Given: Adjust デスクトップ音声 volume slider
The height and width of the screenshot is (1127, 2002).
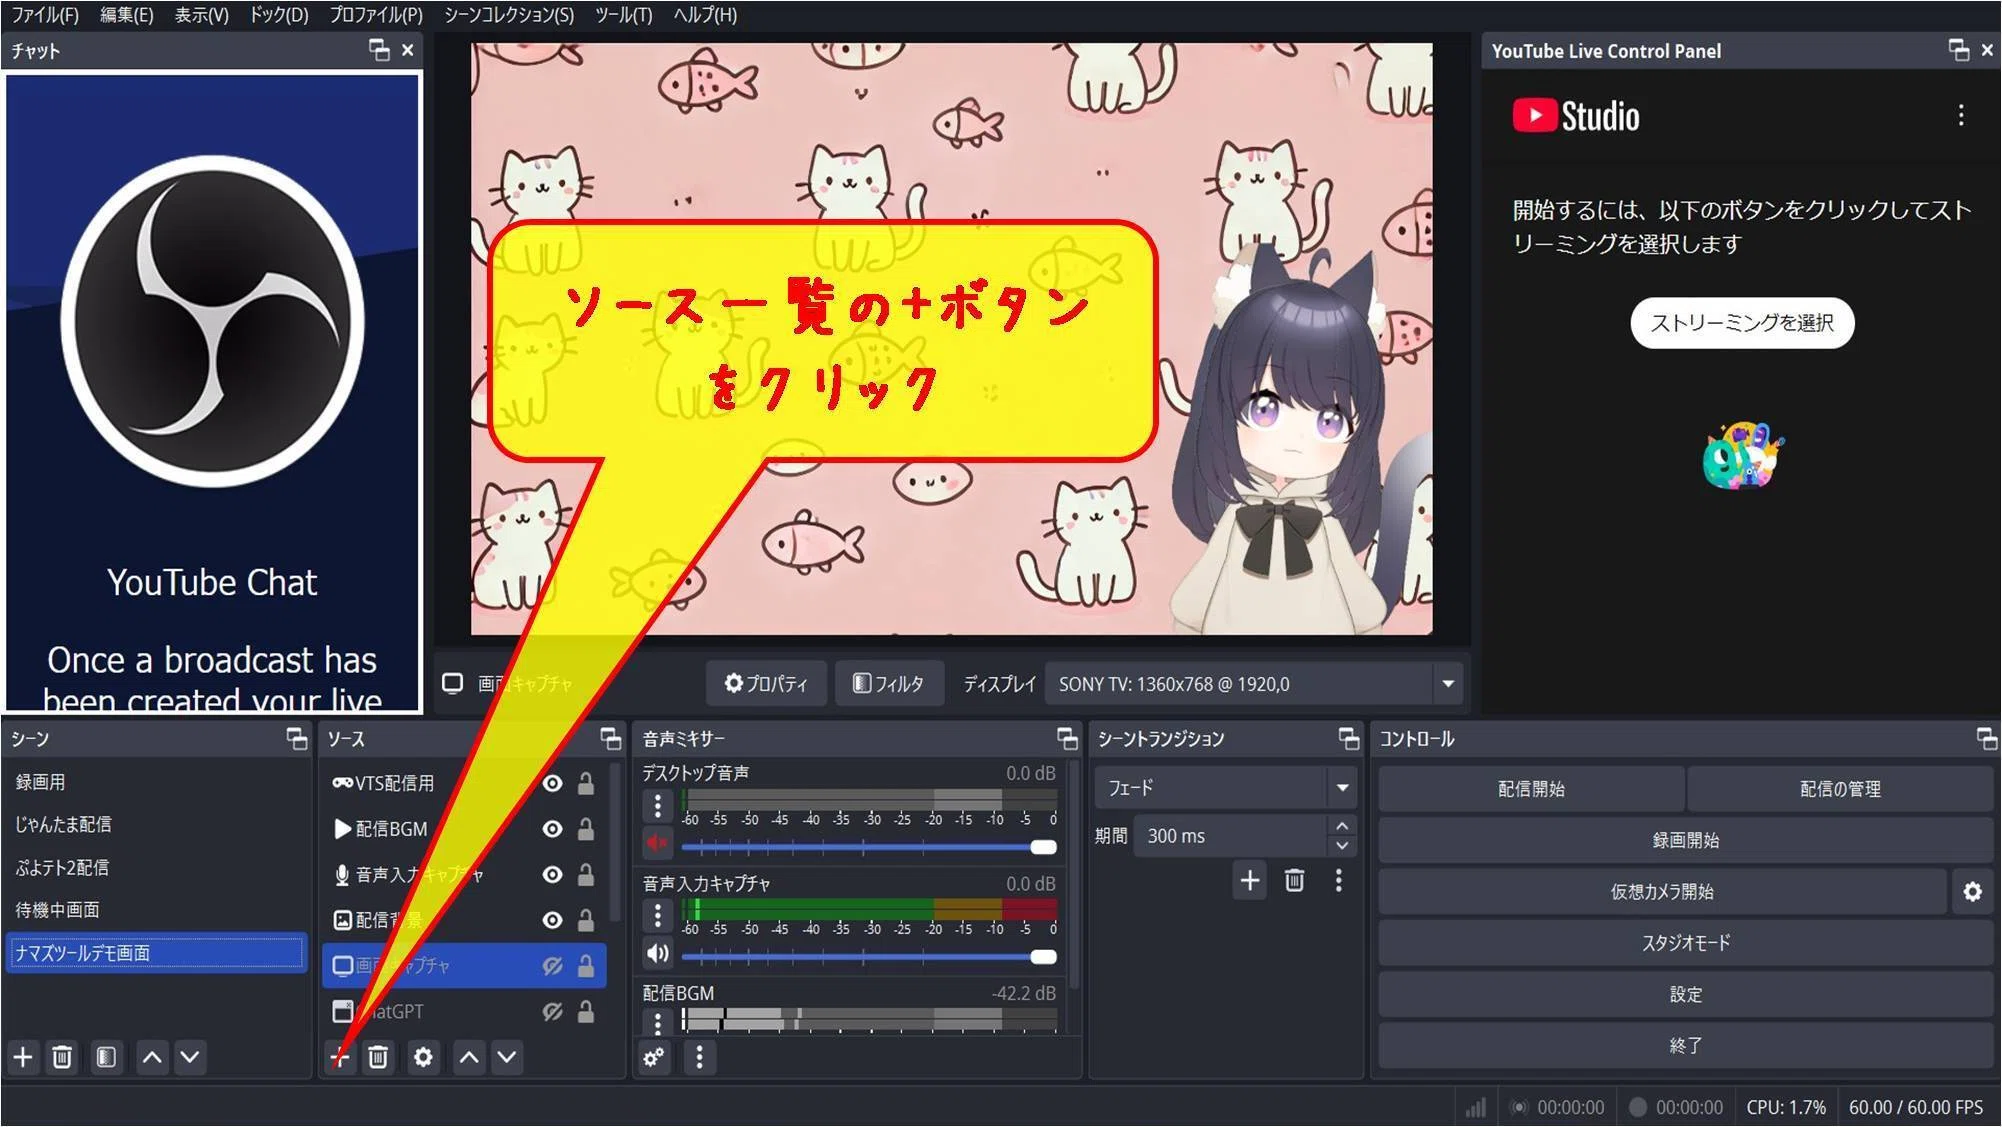Looking at the screenshot, I should [869, 847].
